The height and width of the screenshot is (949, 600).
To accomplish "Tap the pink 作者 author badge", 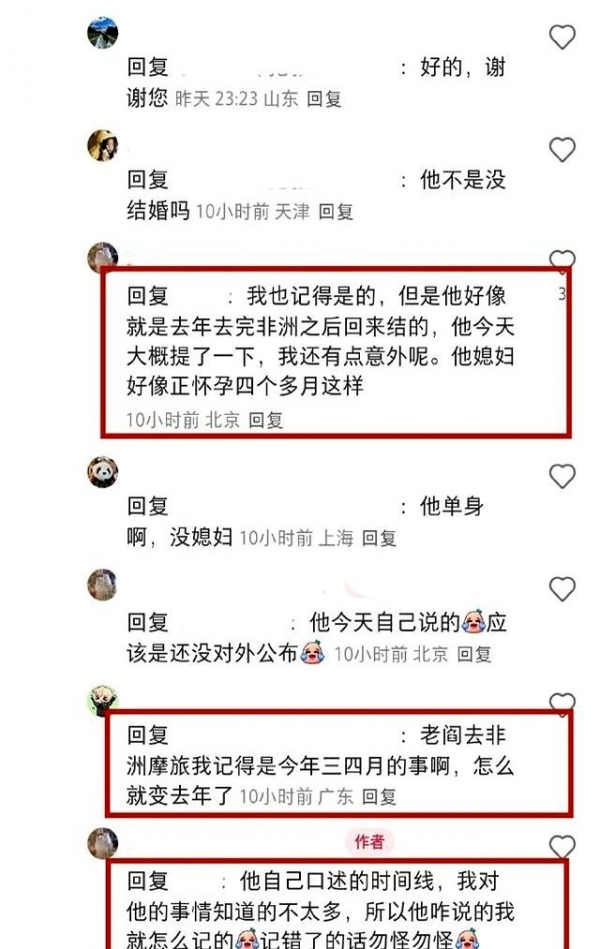I will [x=369, y=841].
